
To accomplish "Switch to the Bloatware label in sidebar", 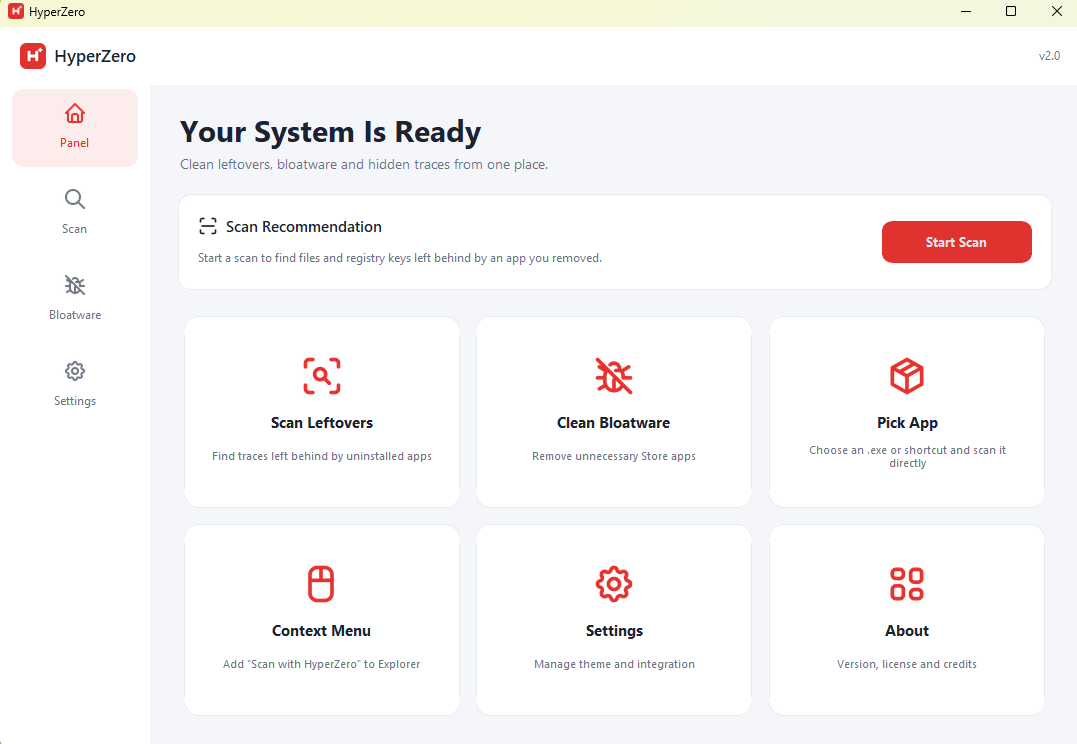I will (75, 315).
